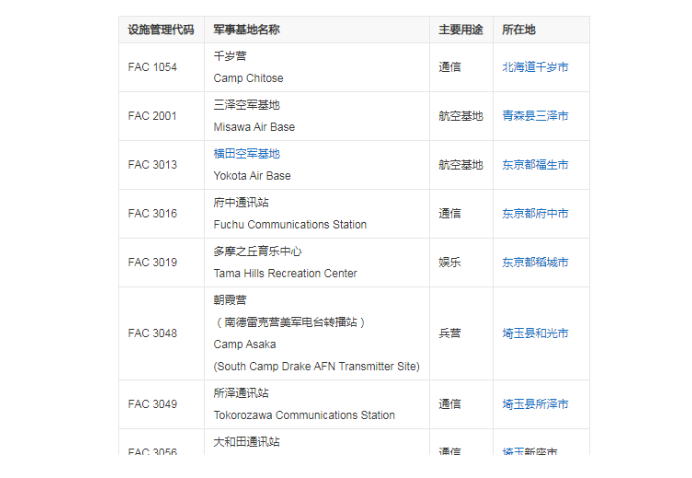Screen dimensions: 692x478
Task: Click the Tokorozawa Communications Station text
Action: (x=304, y=415)
